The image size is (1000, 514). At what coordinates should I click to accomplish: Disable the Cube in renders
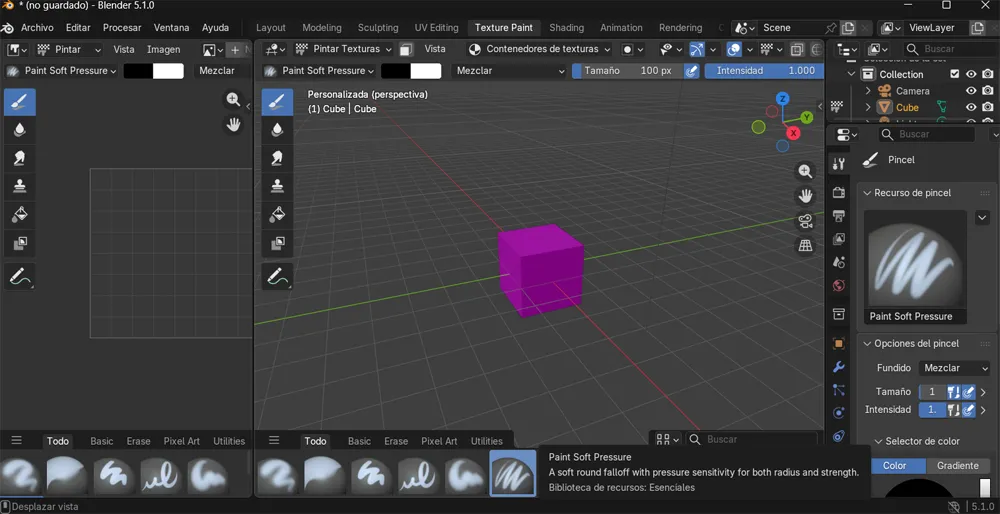click(988, 107)
